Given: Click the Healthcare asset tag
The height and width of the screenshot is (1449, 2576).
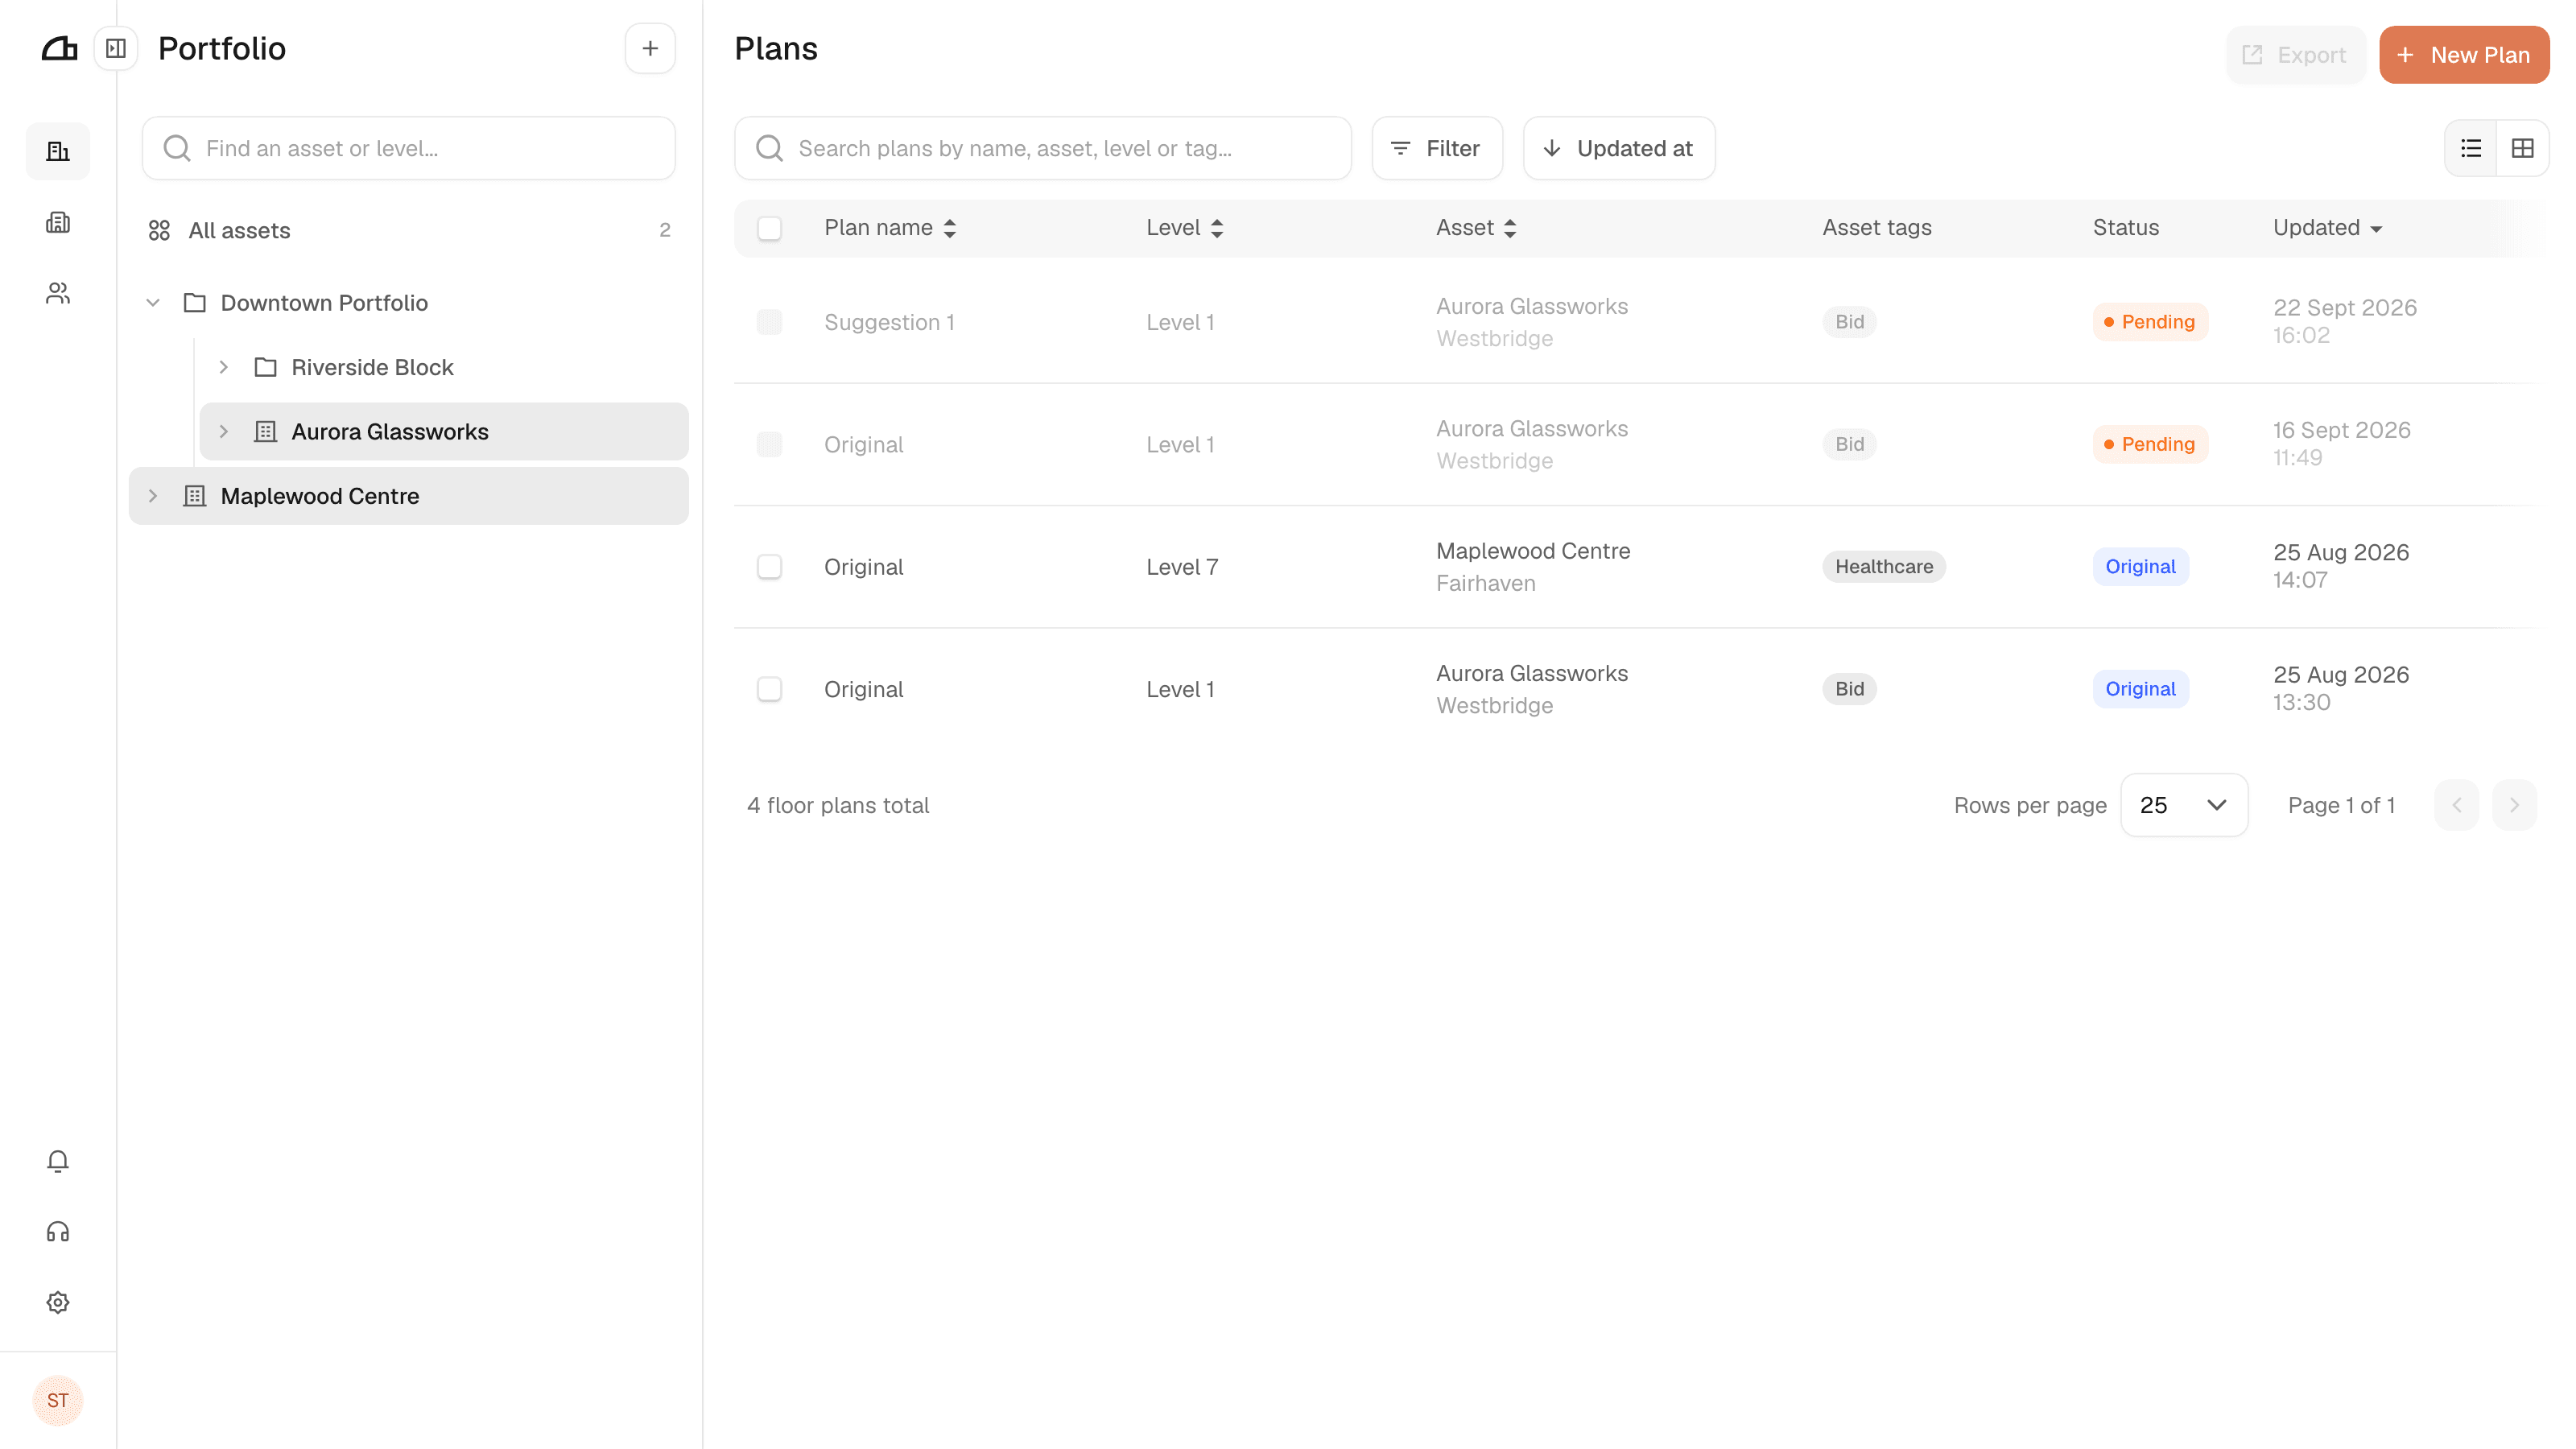Looking at the screenshot, I should [x=1884, y=567].
